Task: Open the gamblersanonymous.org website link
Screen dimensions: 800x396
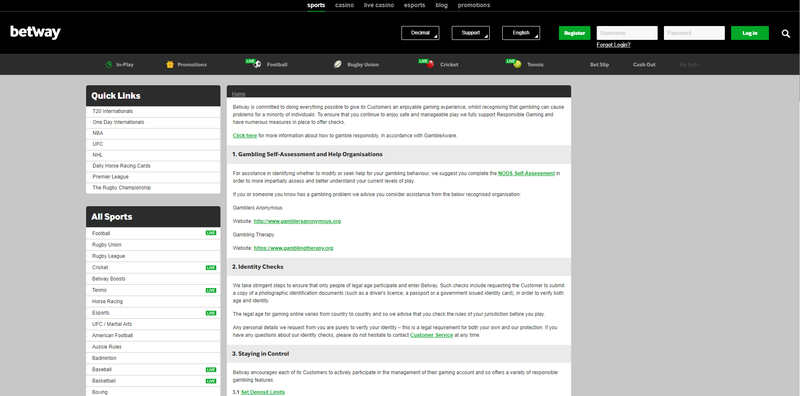Action: click(x=297, y=221)
